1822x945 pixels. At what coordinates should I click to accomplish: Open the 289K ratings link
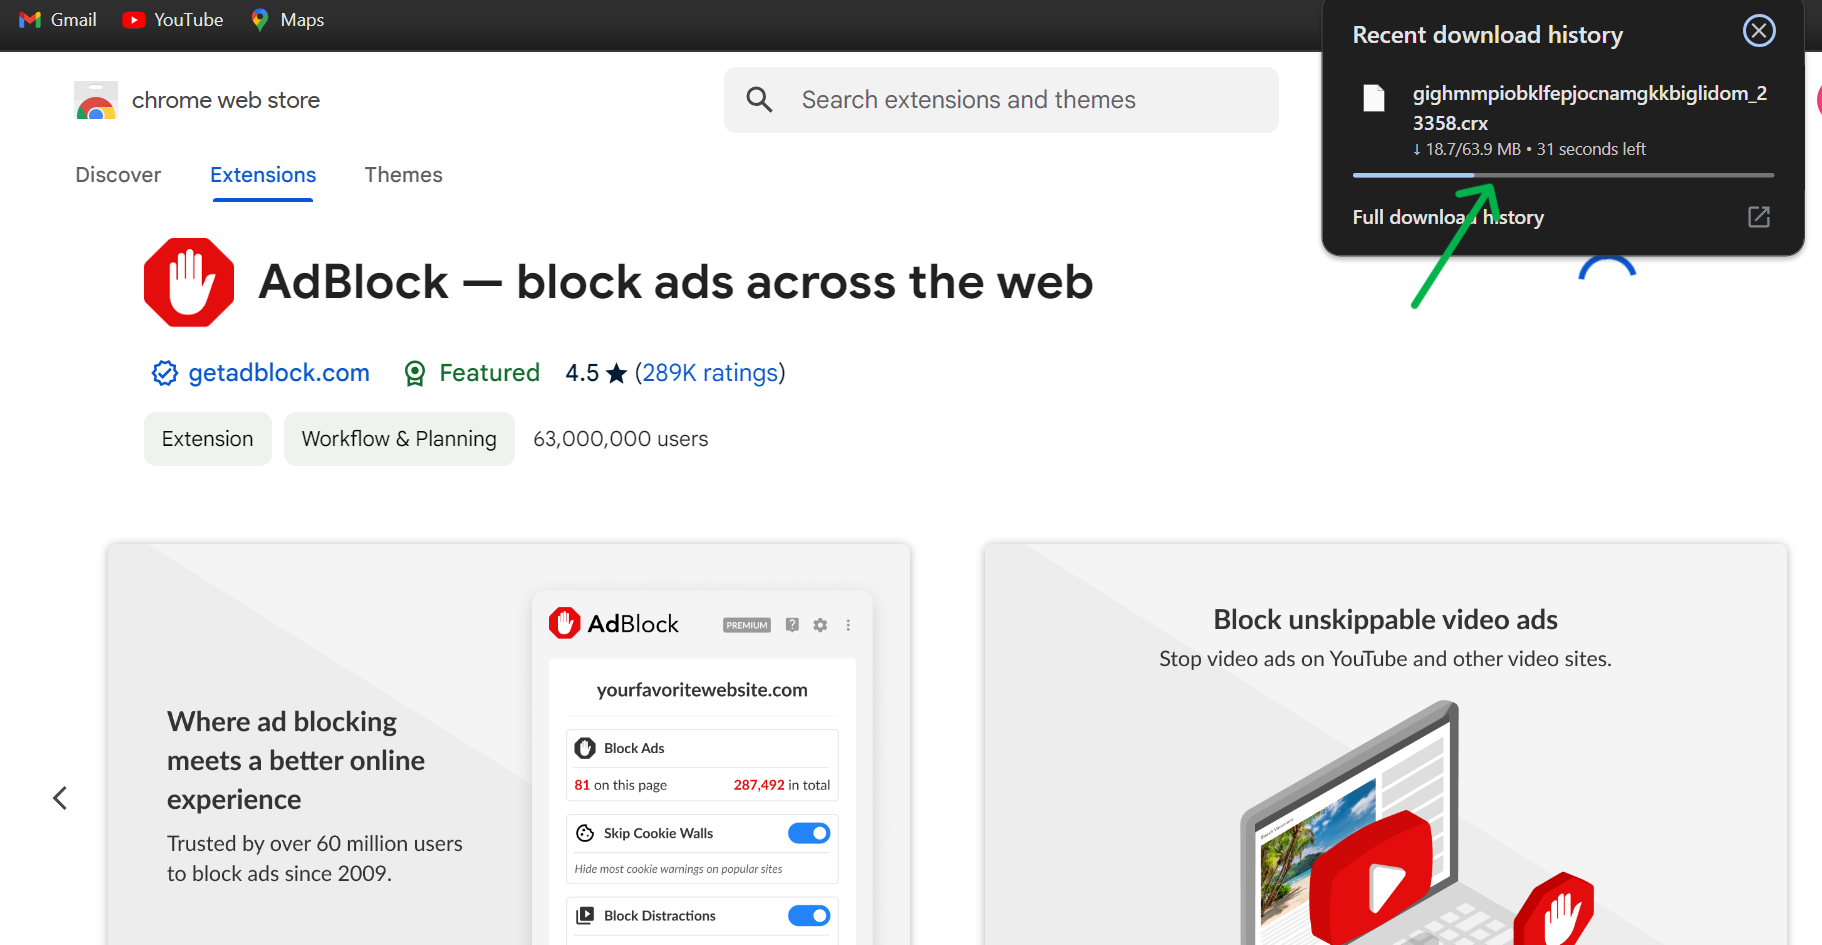pyautogui.click(x=710, y=373)
